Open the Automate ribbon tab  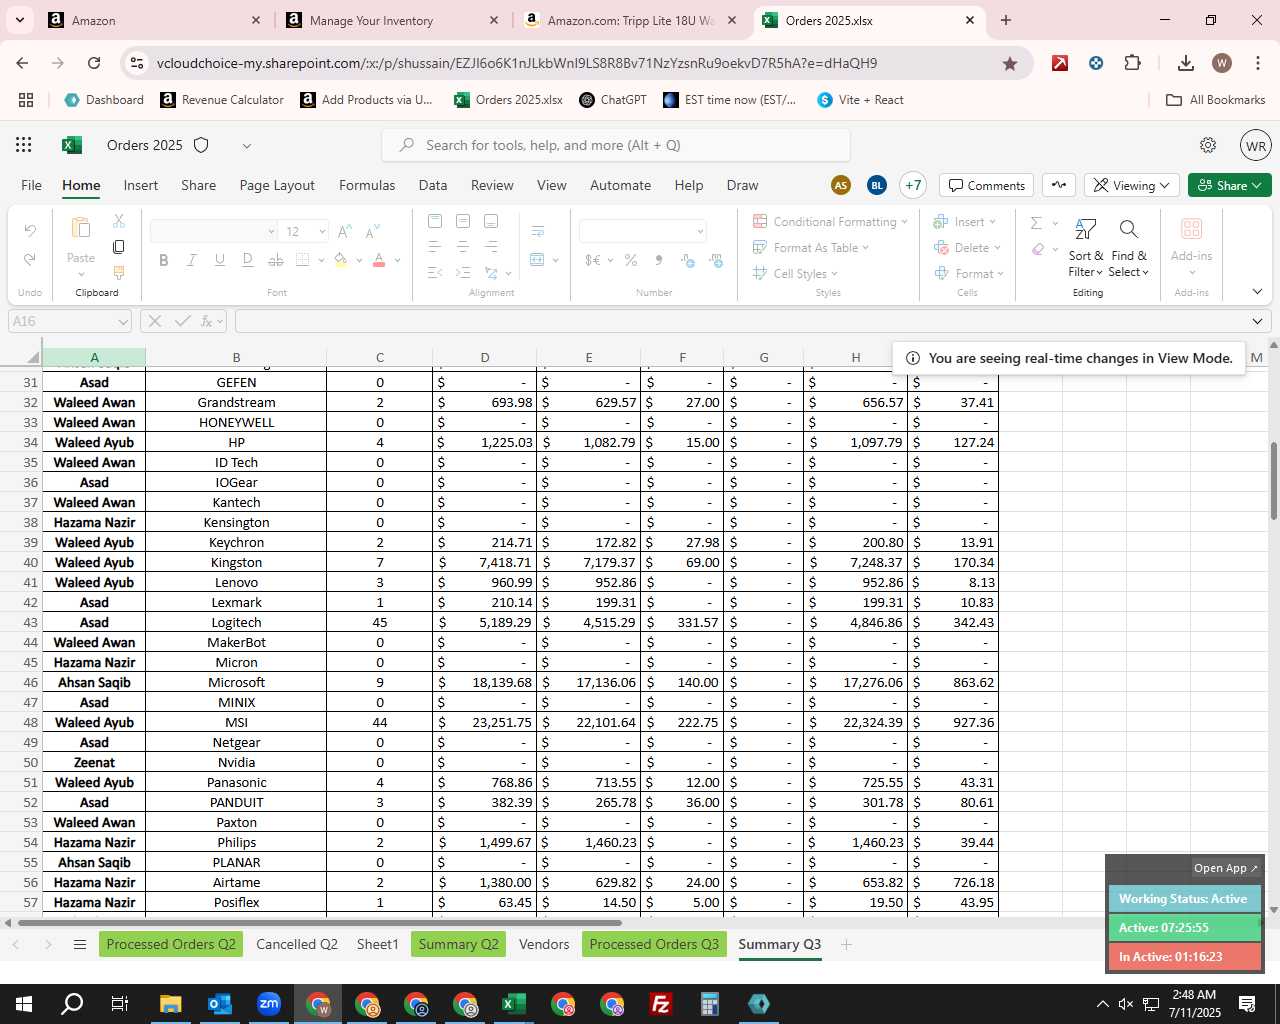click(620, 185)
